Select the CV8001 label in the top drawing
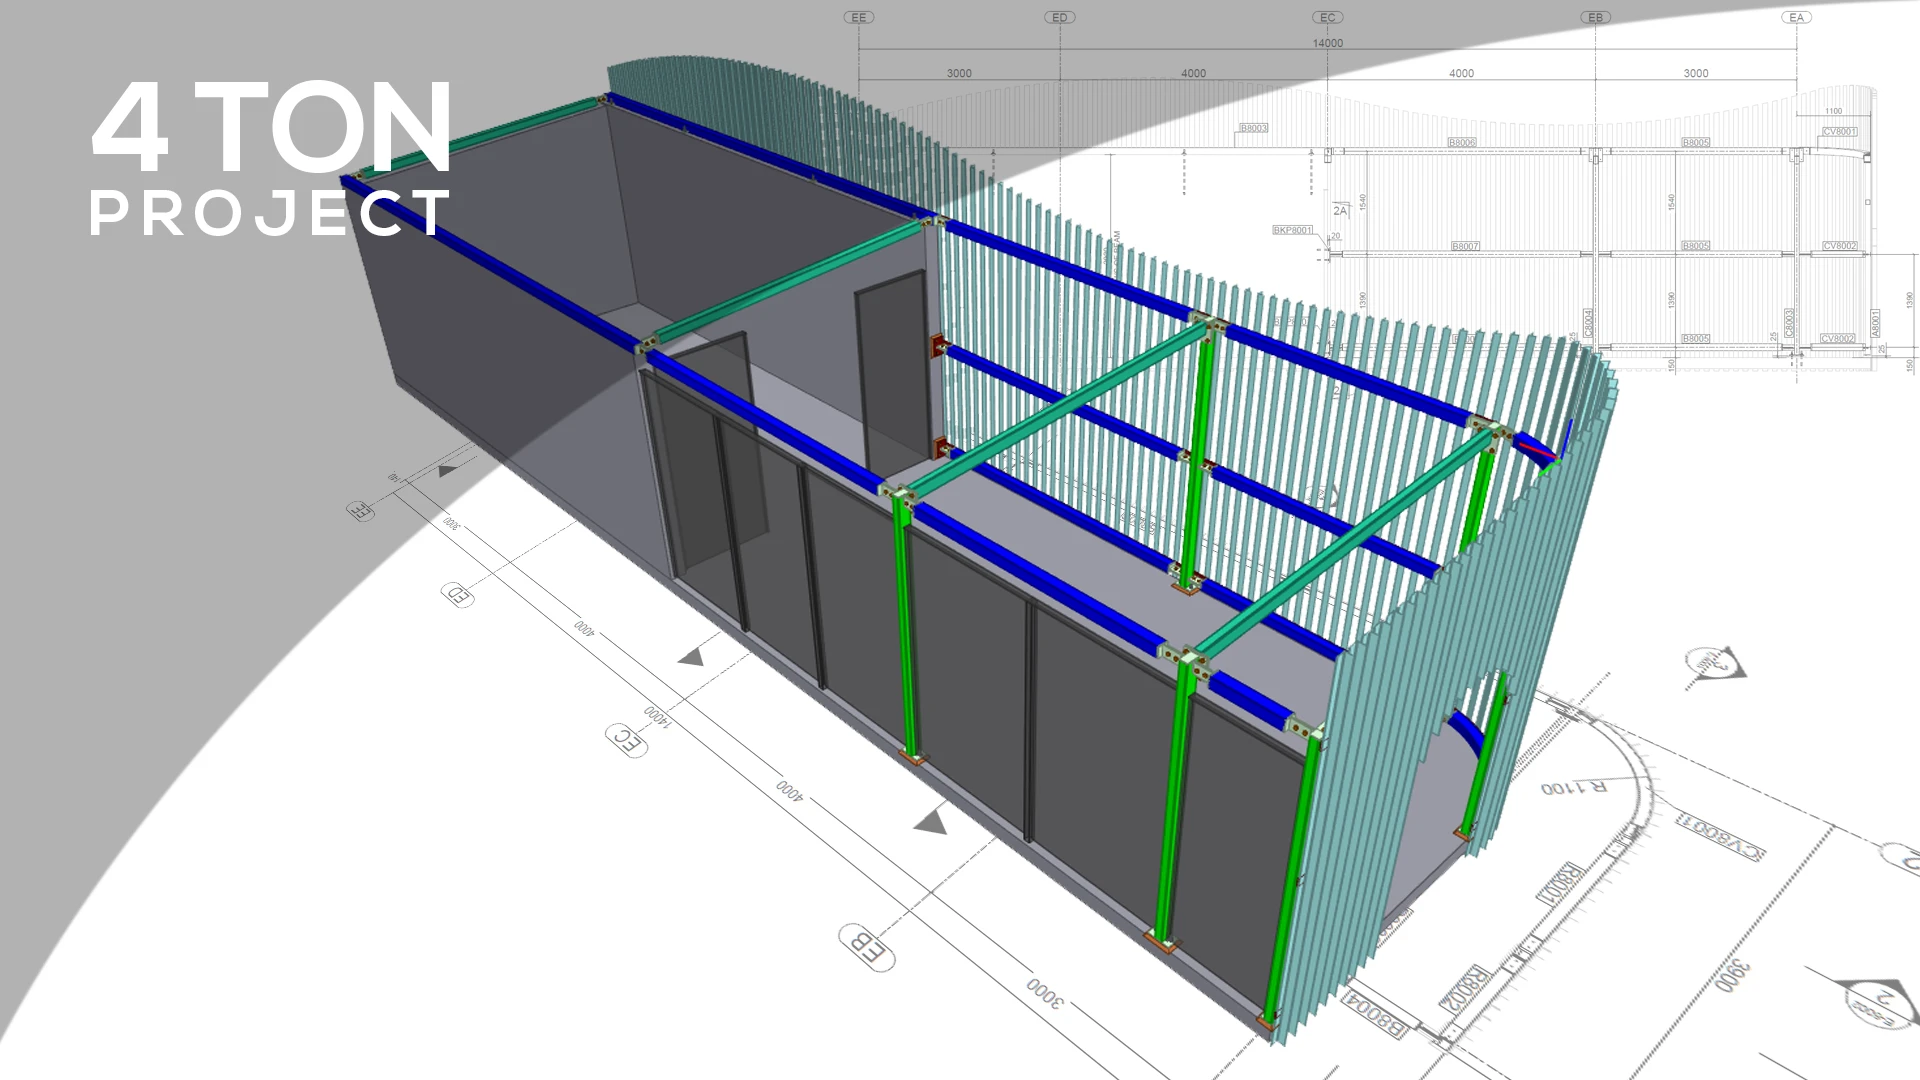The image size is (1920, 1080). [x=1839, y=131]
